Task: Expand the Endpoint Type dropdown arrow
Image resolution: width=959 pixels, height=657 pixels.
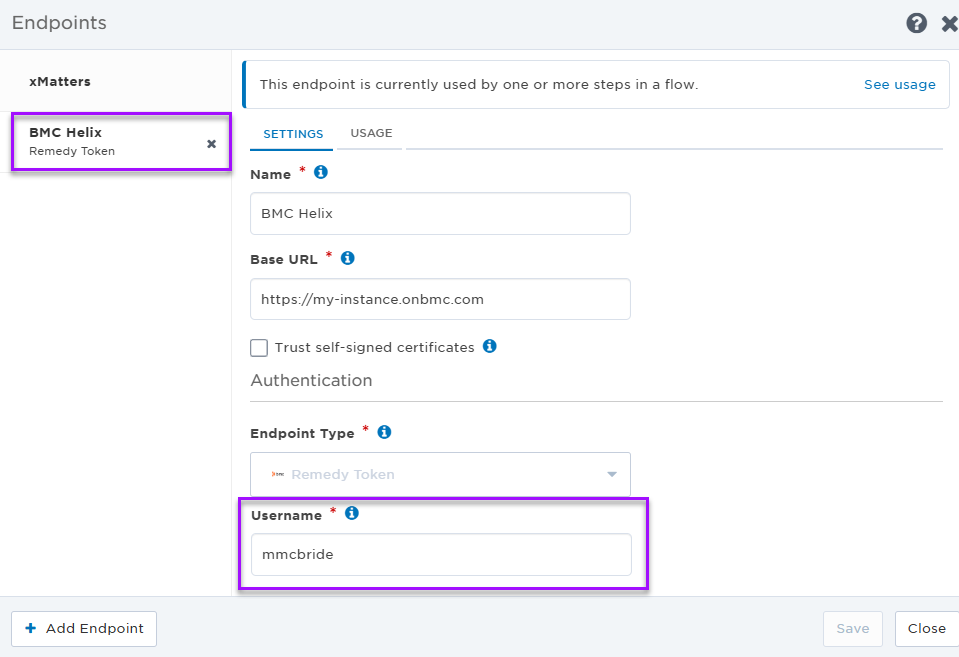Action: (x=612, y=474)
